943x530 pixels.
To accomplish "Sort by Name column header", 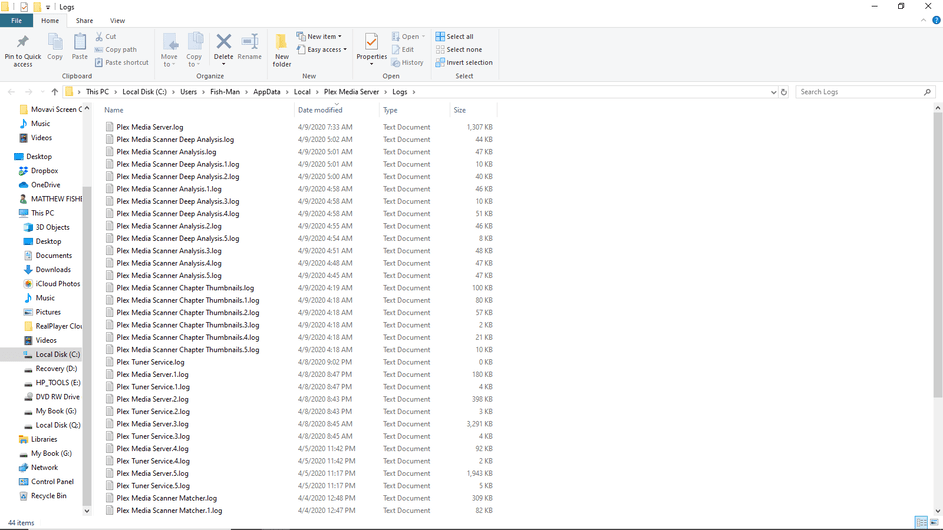I will pyautogui.click(x=197, y=110).
